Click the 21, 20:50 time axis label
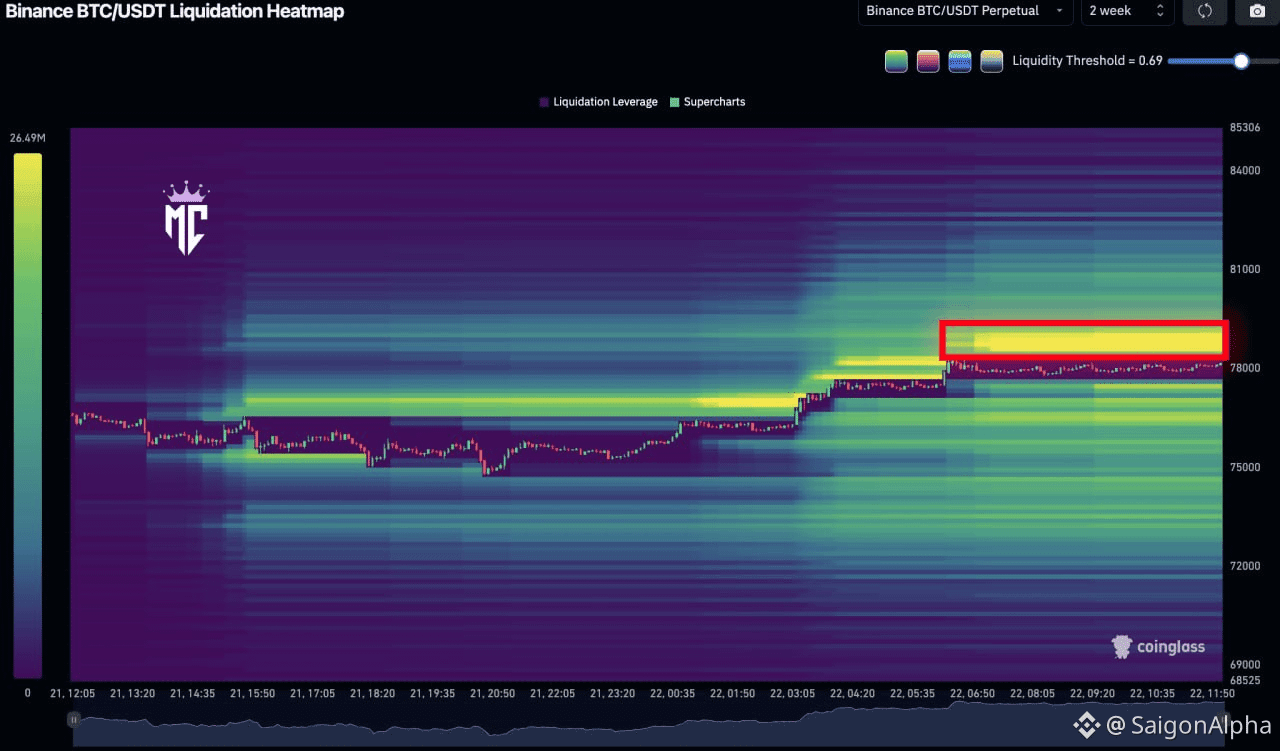Image resolution: width=1280 pixels, height=751 pixels. 491,693
